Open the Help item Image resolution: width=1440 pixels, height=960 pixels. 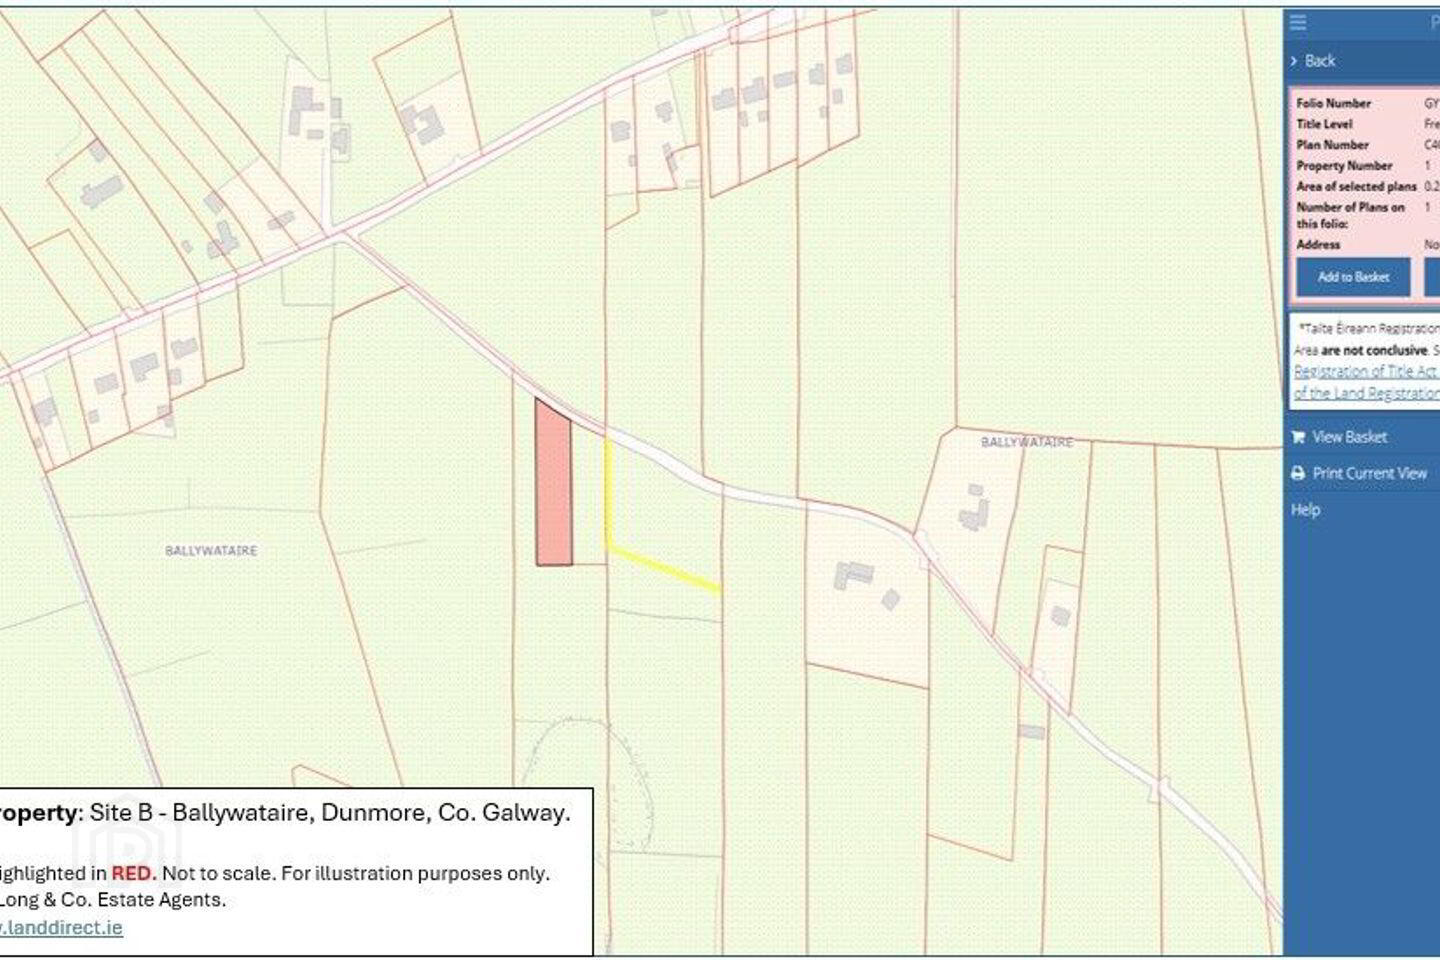(1305, 509)
